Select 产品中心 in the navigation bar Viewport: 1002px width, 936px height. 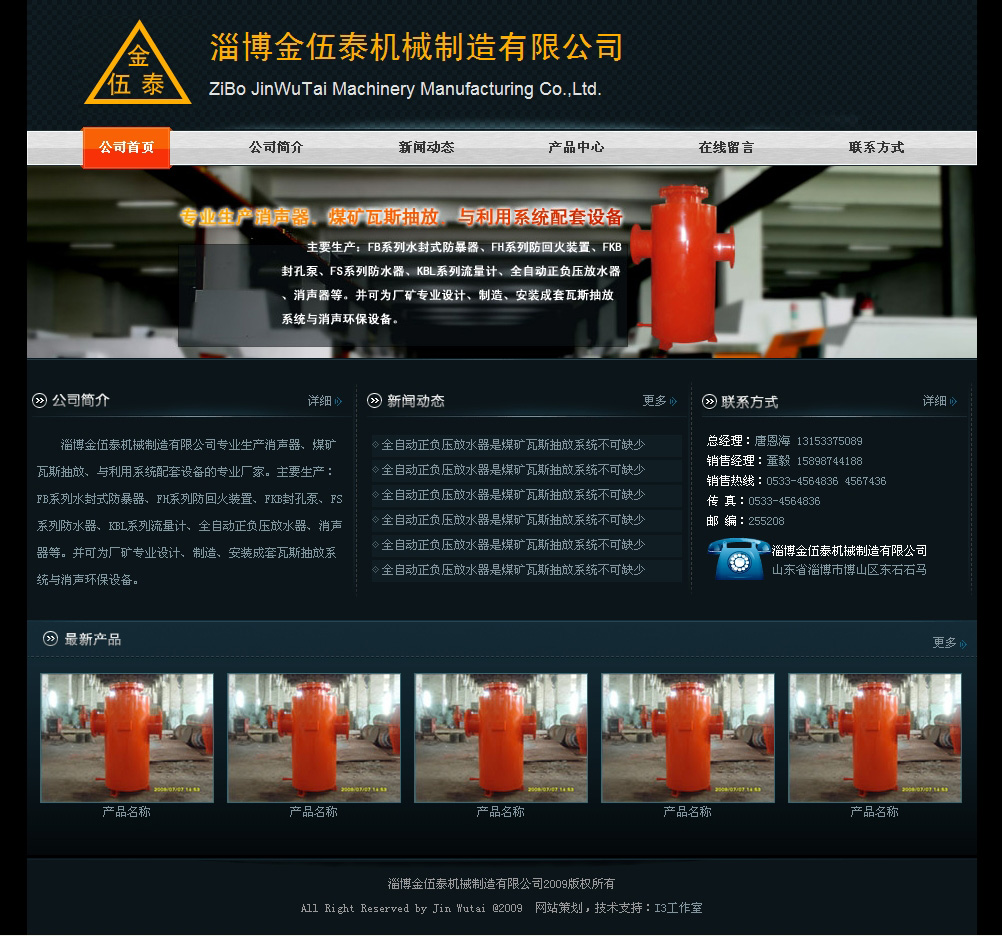point(576,148)
